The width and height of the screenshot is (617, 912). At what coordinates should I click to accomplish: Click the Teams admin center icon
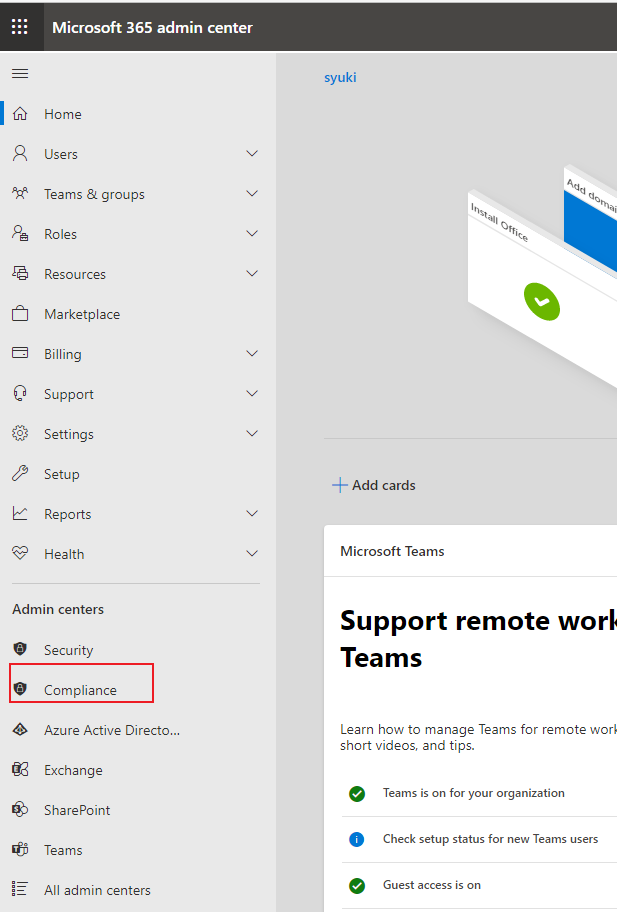click(20, 849)
